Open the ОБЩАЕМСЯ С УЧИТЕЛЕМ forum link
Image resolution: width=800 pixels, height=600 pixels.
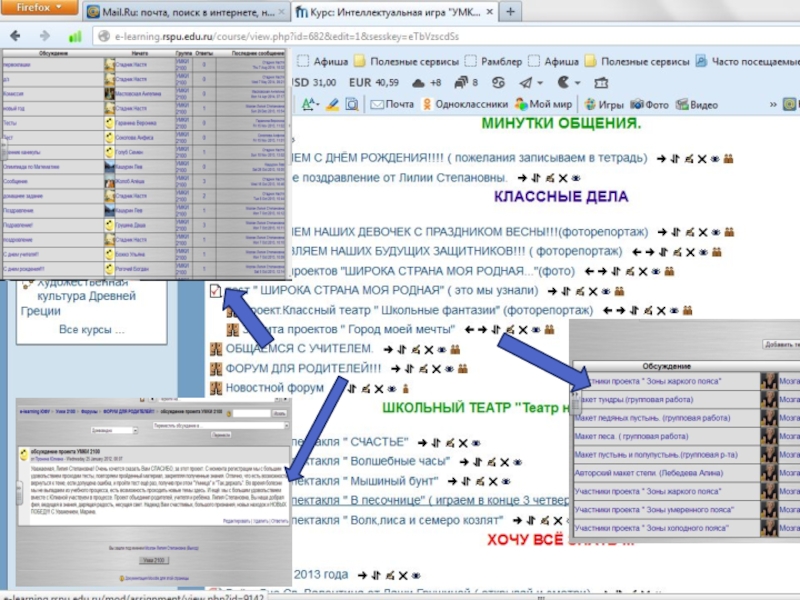click(x=299, y=349)
